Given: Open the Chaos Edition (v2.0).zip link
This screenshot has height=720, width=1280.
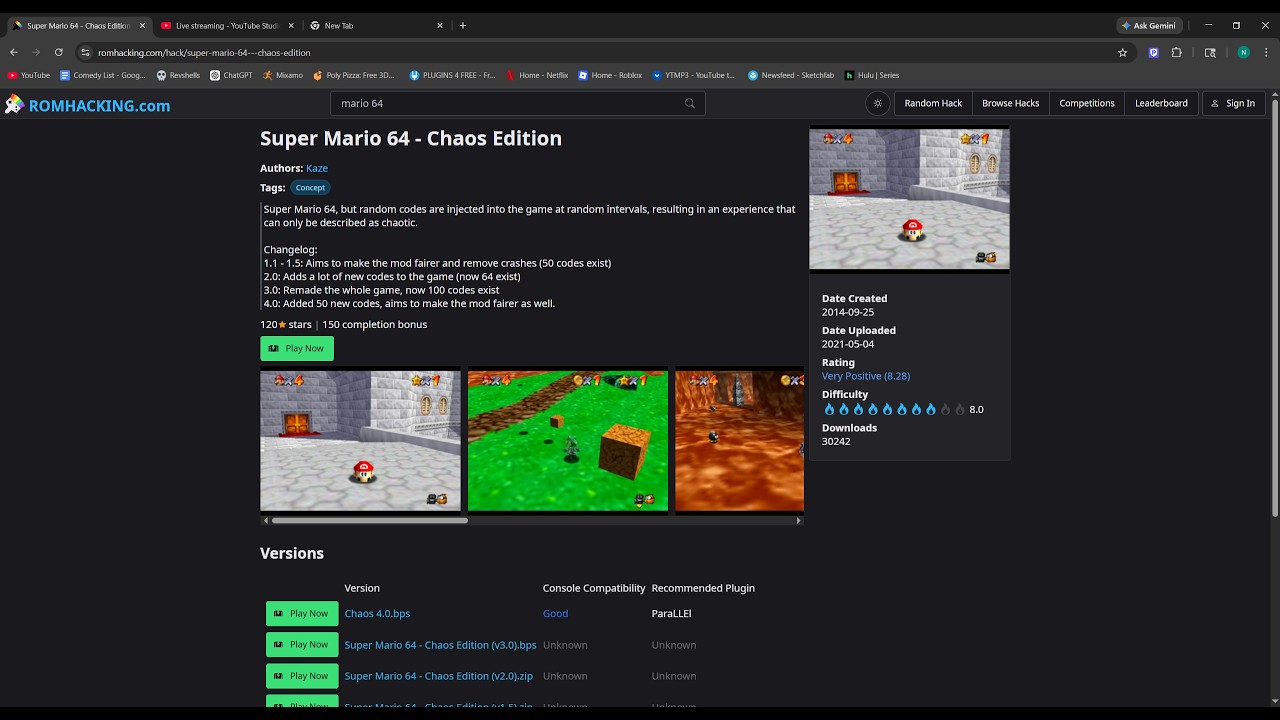Looking at the screenshot, I should (x=439, y=676).
